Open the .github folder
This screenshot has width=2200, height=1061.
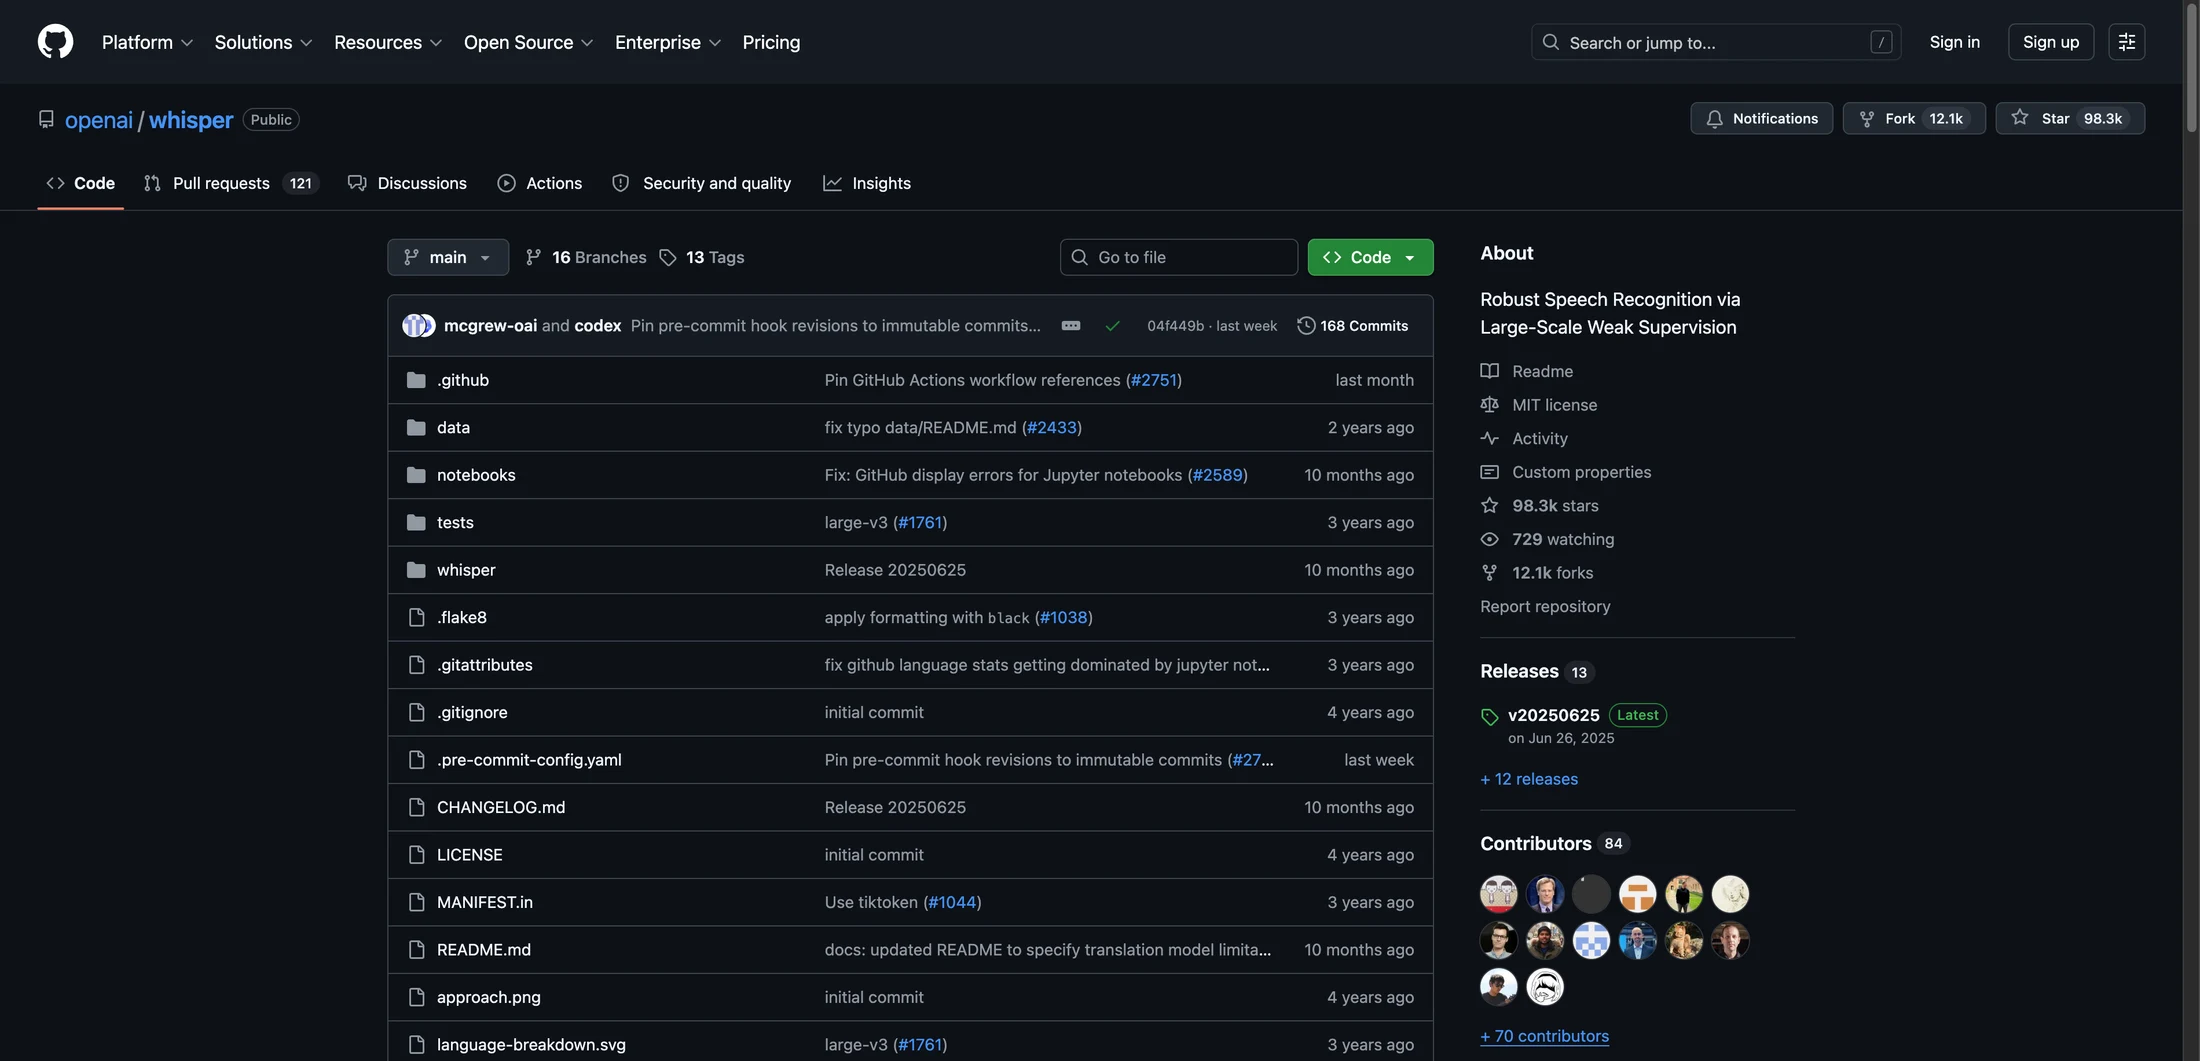463,380
